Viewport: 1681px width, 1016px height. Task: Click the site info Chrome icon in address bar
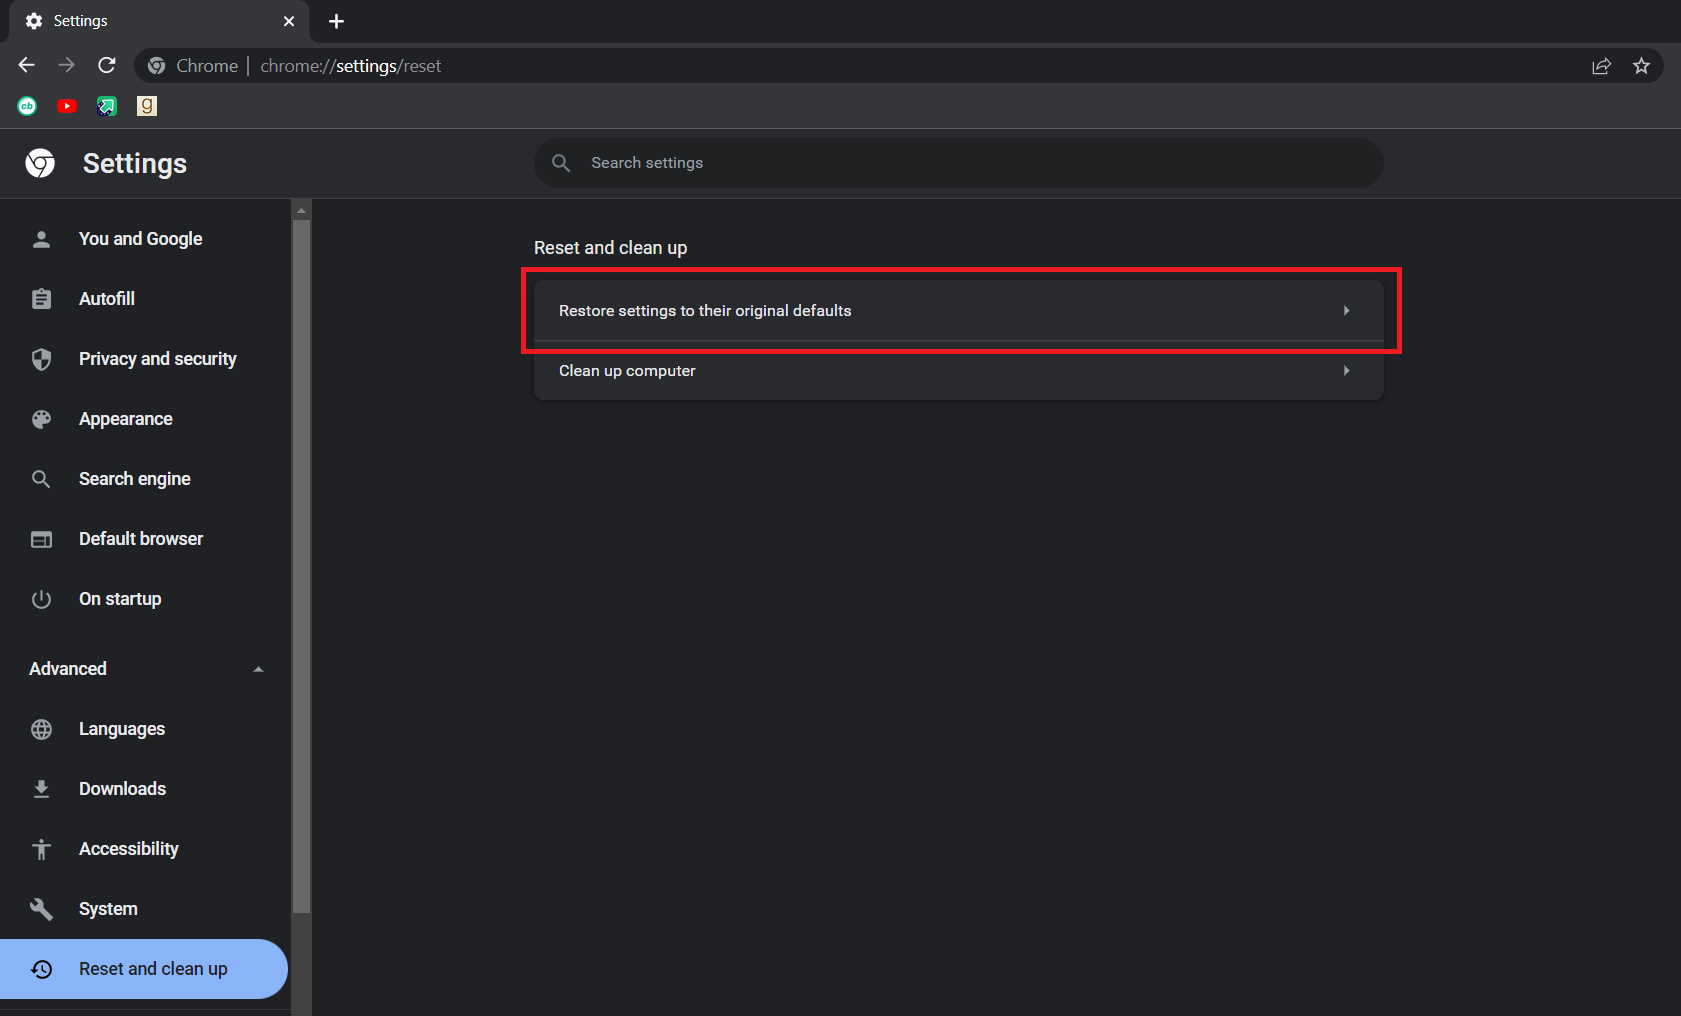coord(157,66)
